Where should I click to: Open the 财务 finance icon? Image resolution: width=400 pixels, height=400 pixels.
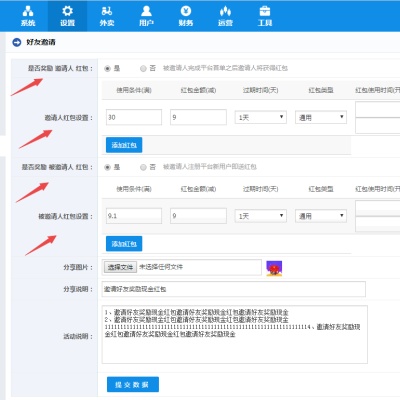pyautogui.click(x=186, y=11)
